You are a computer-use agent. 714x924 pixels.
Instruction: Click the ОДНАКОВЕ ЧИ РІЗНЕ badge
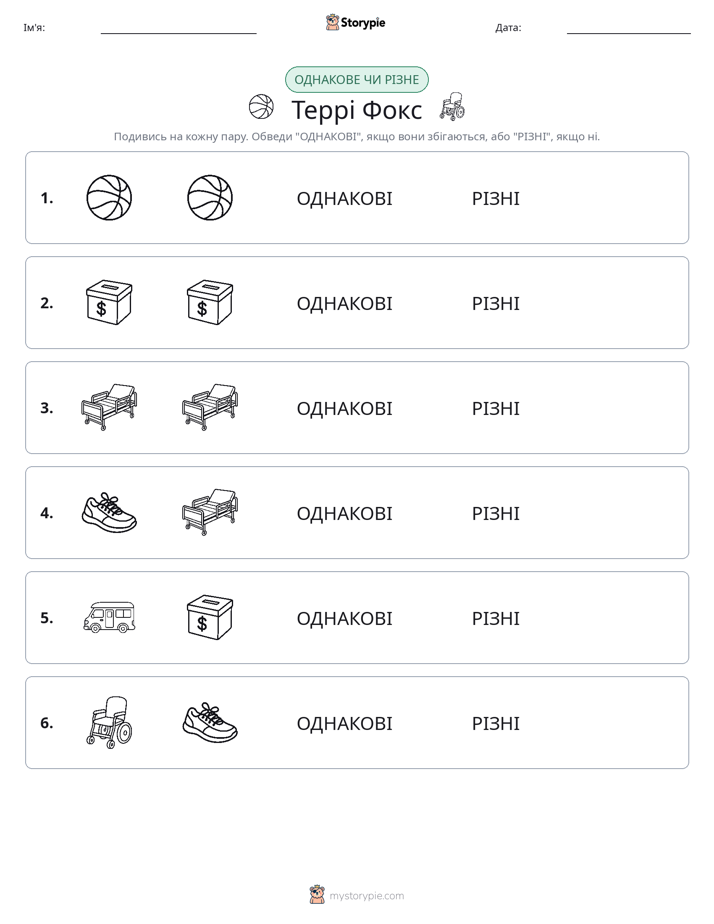(x=356, y=80)
